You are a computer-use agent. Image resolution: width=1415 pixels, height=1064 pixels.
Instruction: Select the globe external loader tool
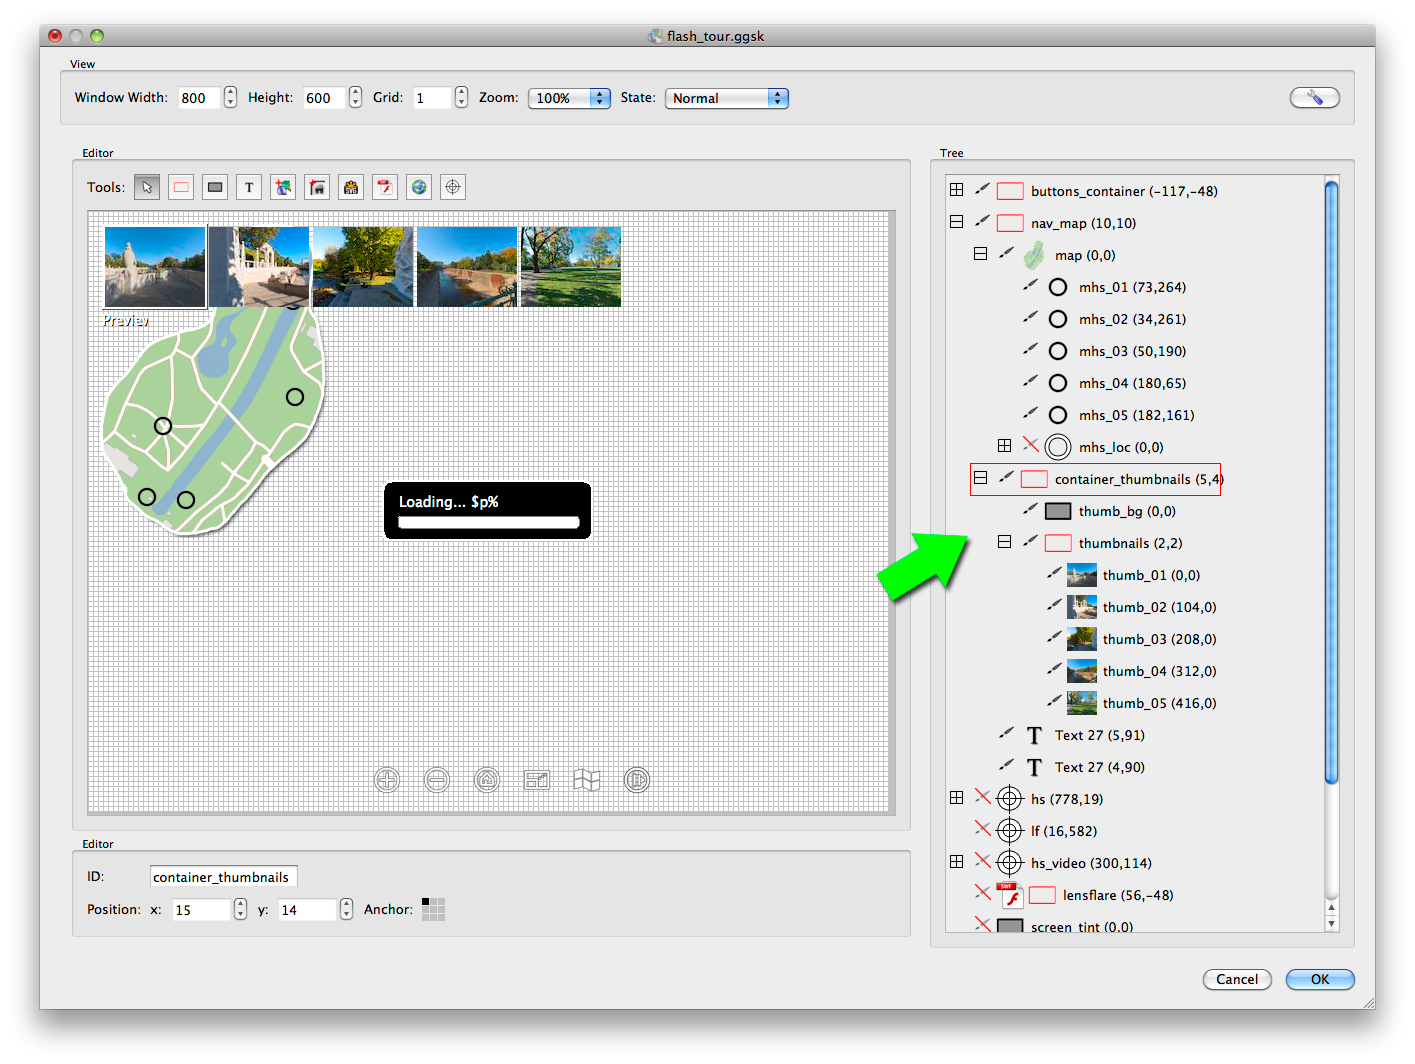click(x=419, y=187)
